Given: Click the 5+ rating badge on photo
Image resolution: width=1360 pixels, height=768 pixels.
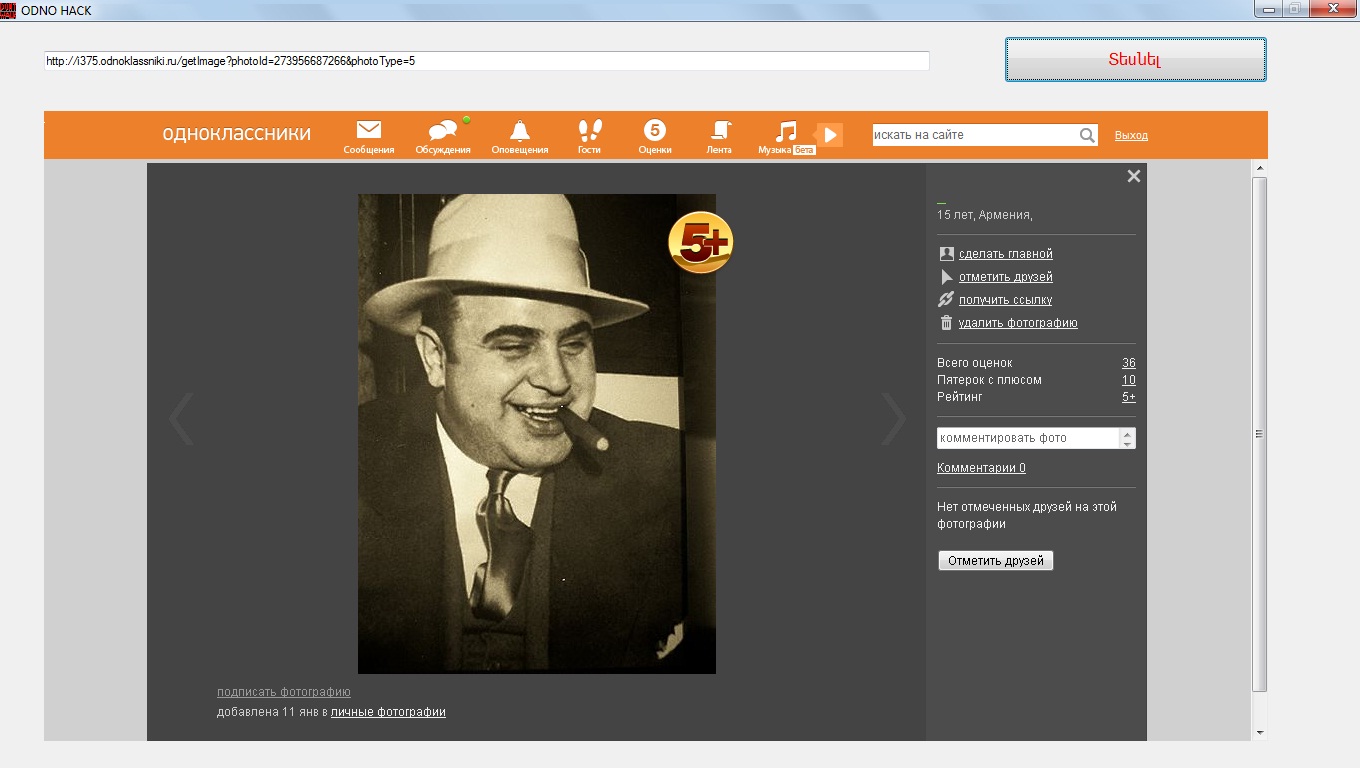Looking at the screenshot, I should [x=701, y=242].
